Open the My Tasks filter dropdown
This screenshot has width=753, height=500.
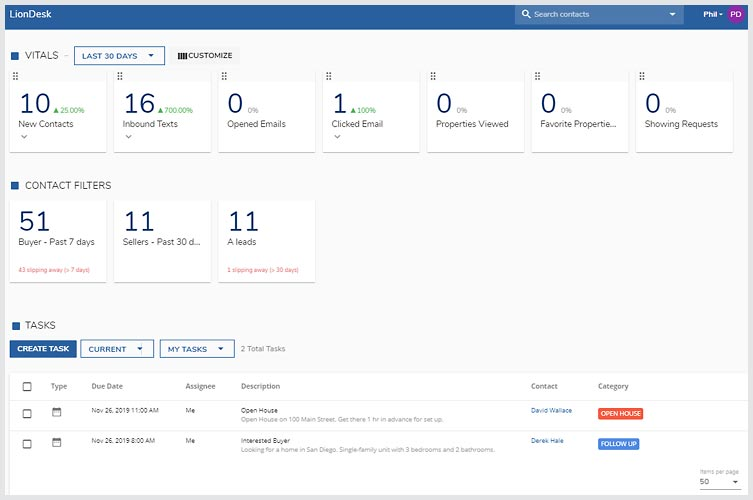click(196, 349)
